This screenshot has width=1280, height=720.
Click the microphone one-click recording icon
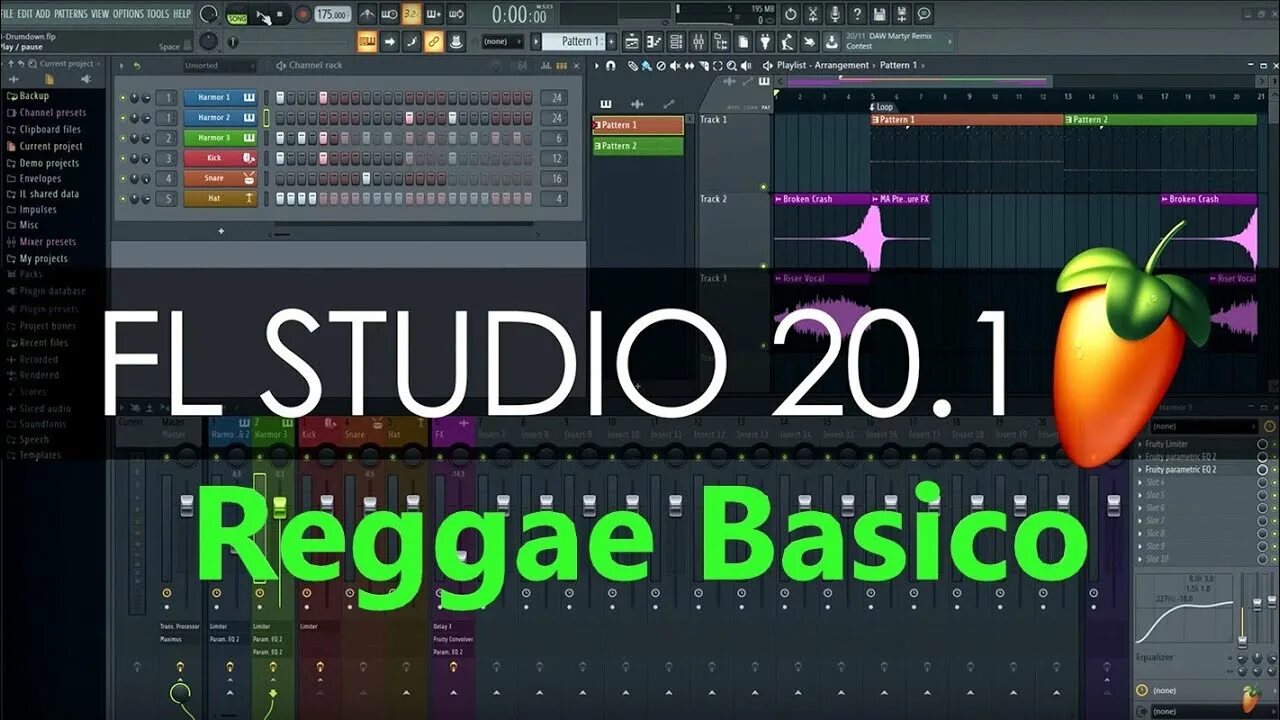coord(835,14)
